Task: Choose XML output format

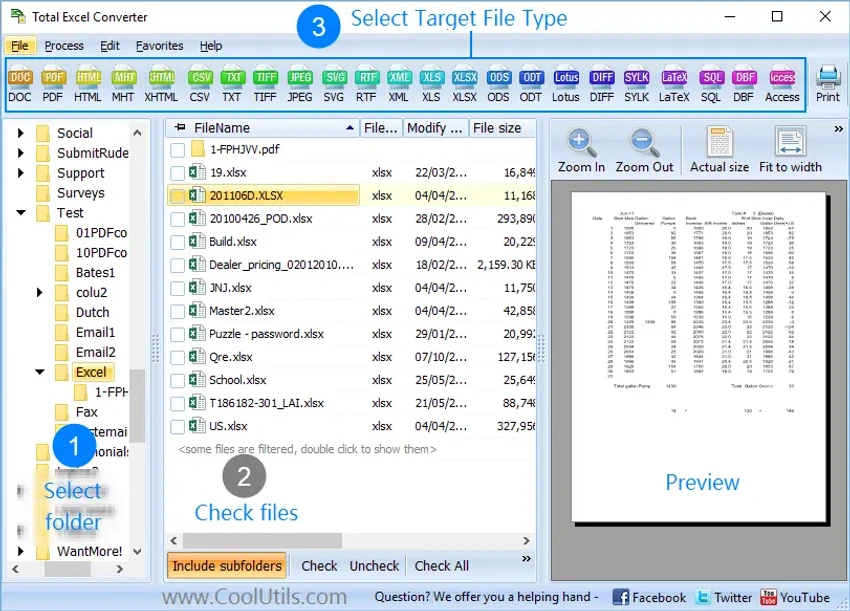Action: point(399,85)
